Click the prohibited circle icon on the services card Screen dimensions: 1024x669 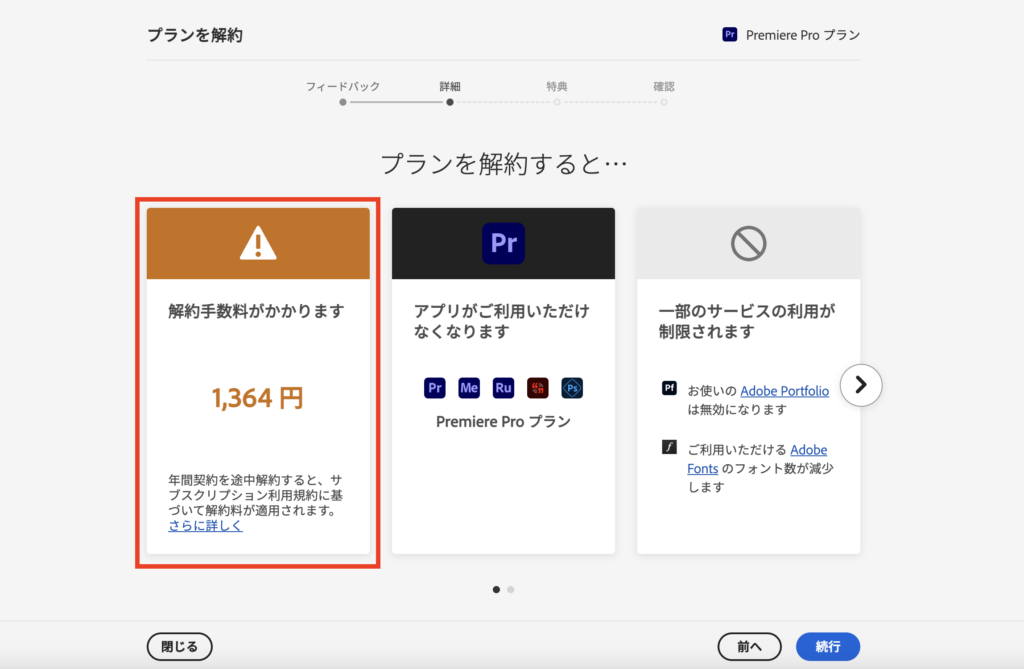(748, 244)
